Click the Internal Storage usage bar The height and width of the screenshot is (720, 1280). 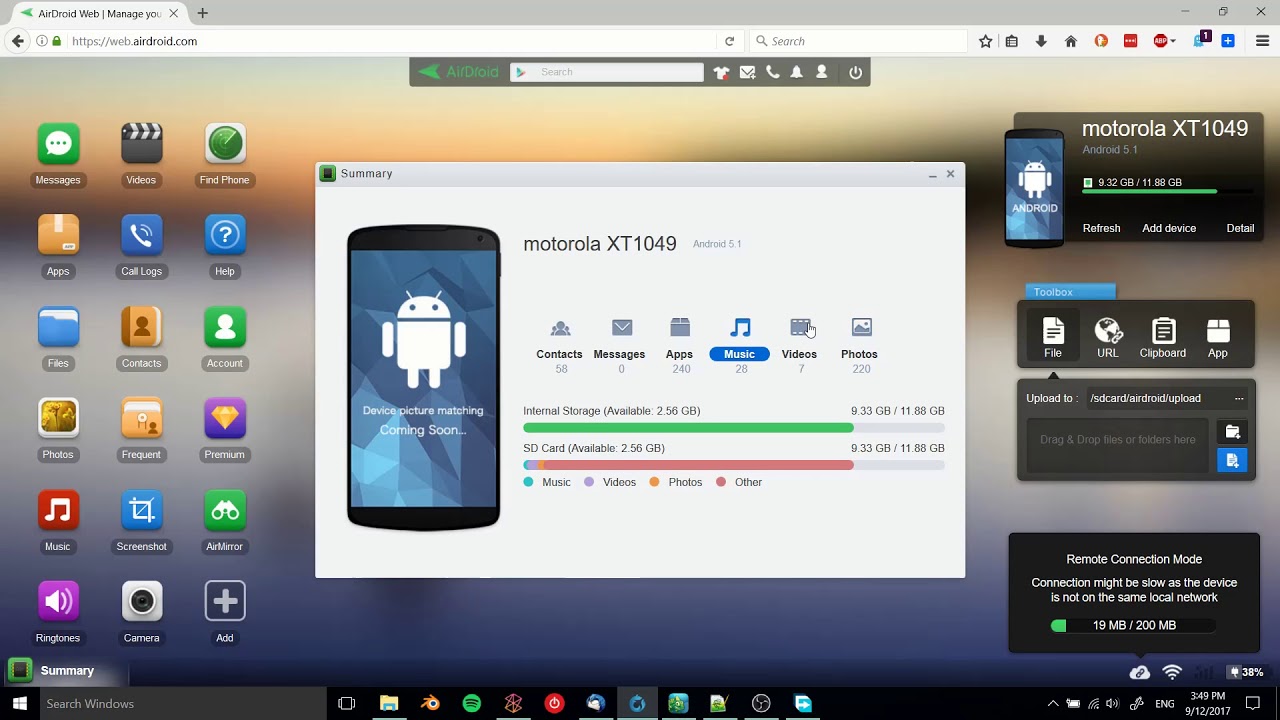pos(734,428)
